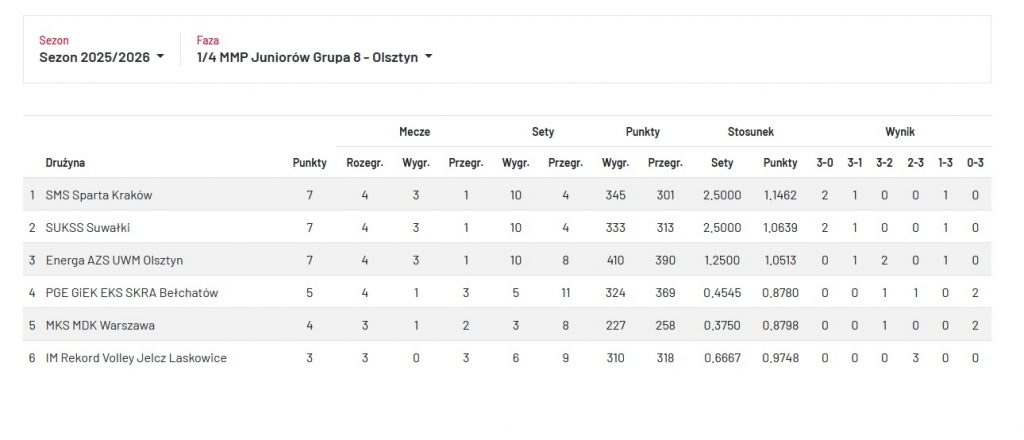Image resolution: width=1024 pixels, height=440 pixels.
Task: Click the Wynik group header
Action: click(899, 132)
